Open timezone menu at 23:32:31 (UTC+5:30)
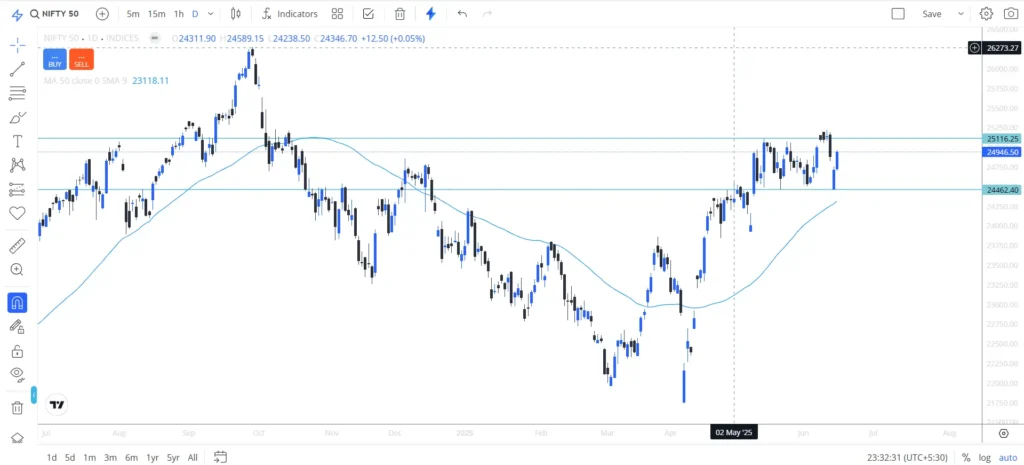1024x465 pixels. coord(908,457)
